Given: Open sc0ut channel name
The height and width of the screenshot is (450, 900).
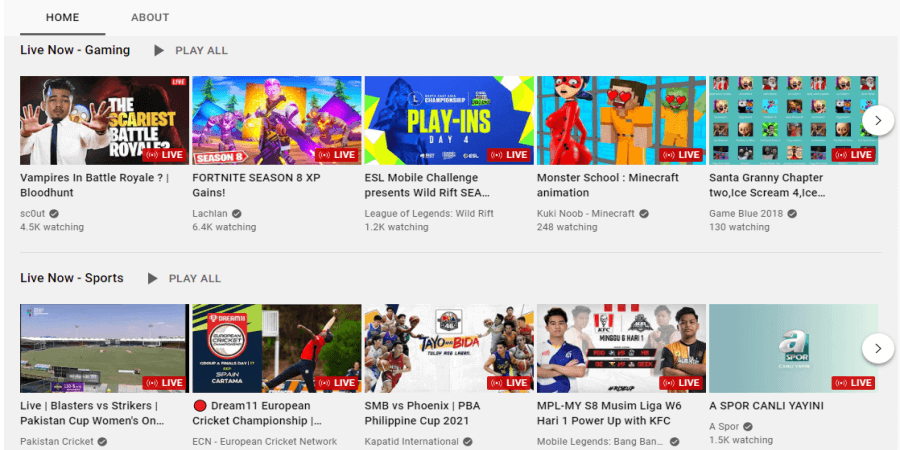Looking at the screenshot, I should point(33,214).
